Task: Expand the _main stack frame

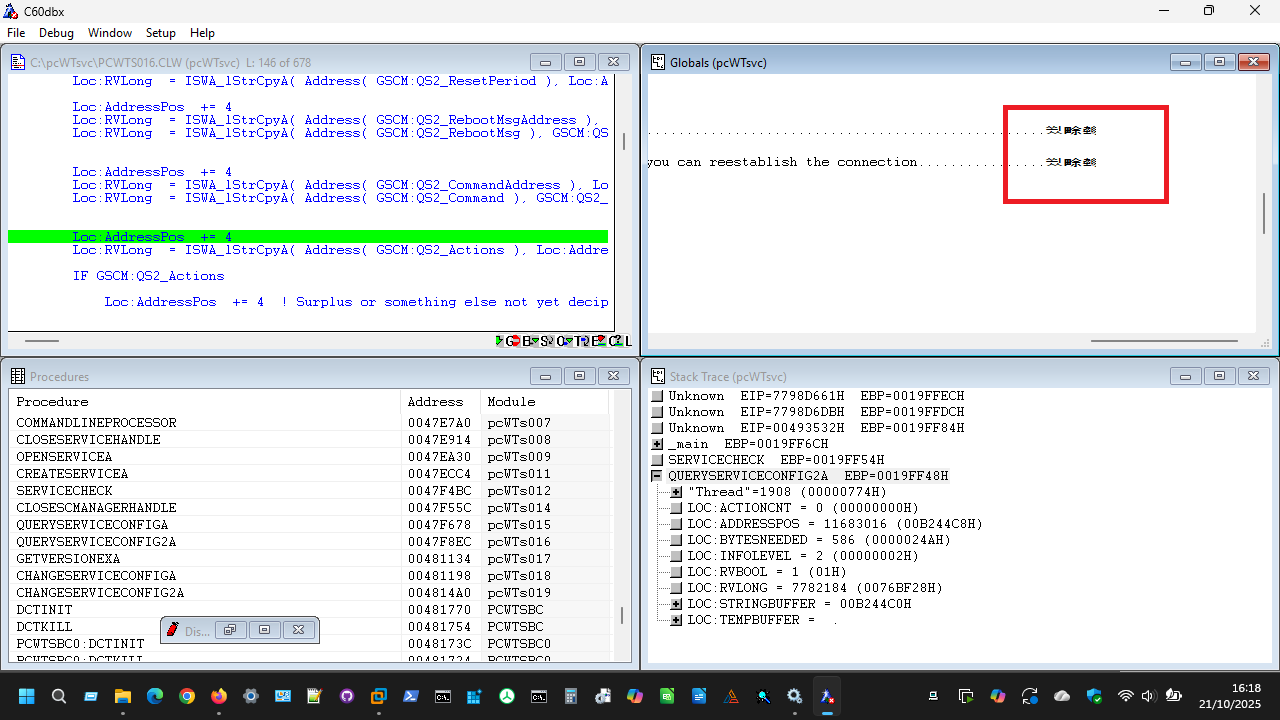Action: 657,444
